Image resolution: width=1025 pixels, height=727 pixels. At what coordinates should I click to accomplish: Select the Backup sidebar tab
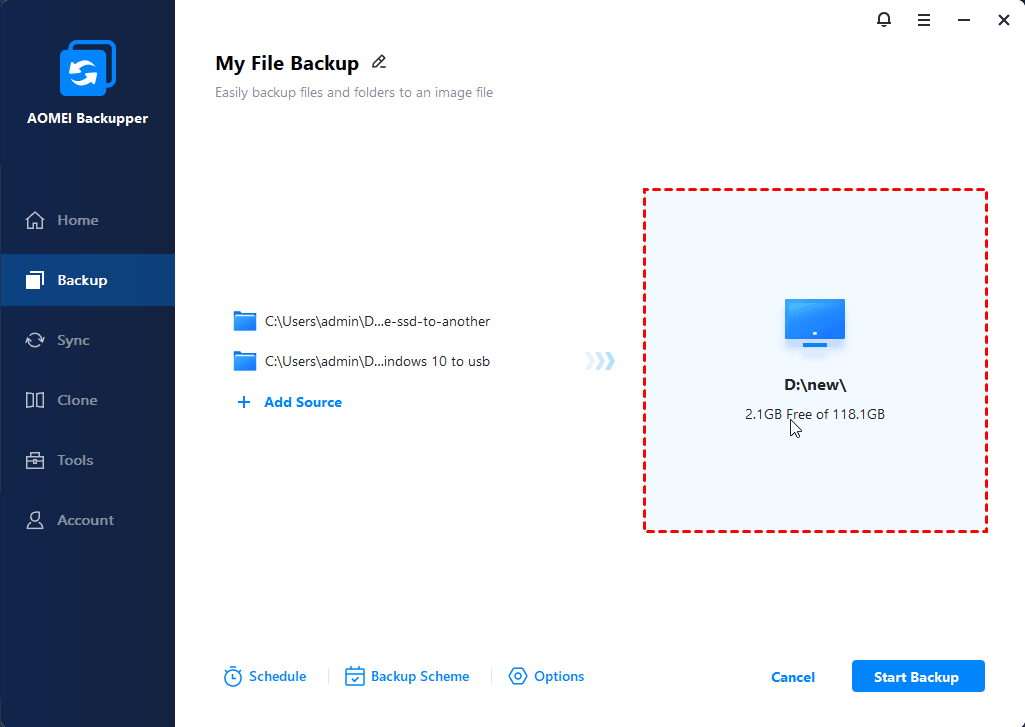(82, 280)
